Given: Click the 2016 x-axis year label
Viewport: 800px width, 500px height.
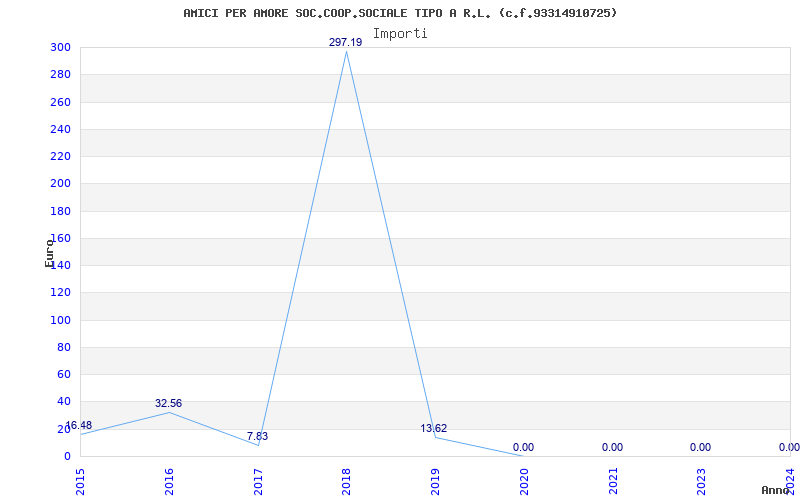Looking at the screenshot, I should [169, 481].
